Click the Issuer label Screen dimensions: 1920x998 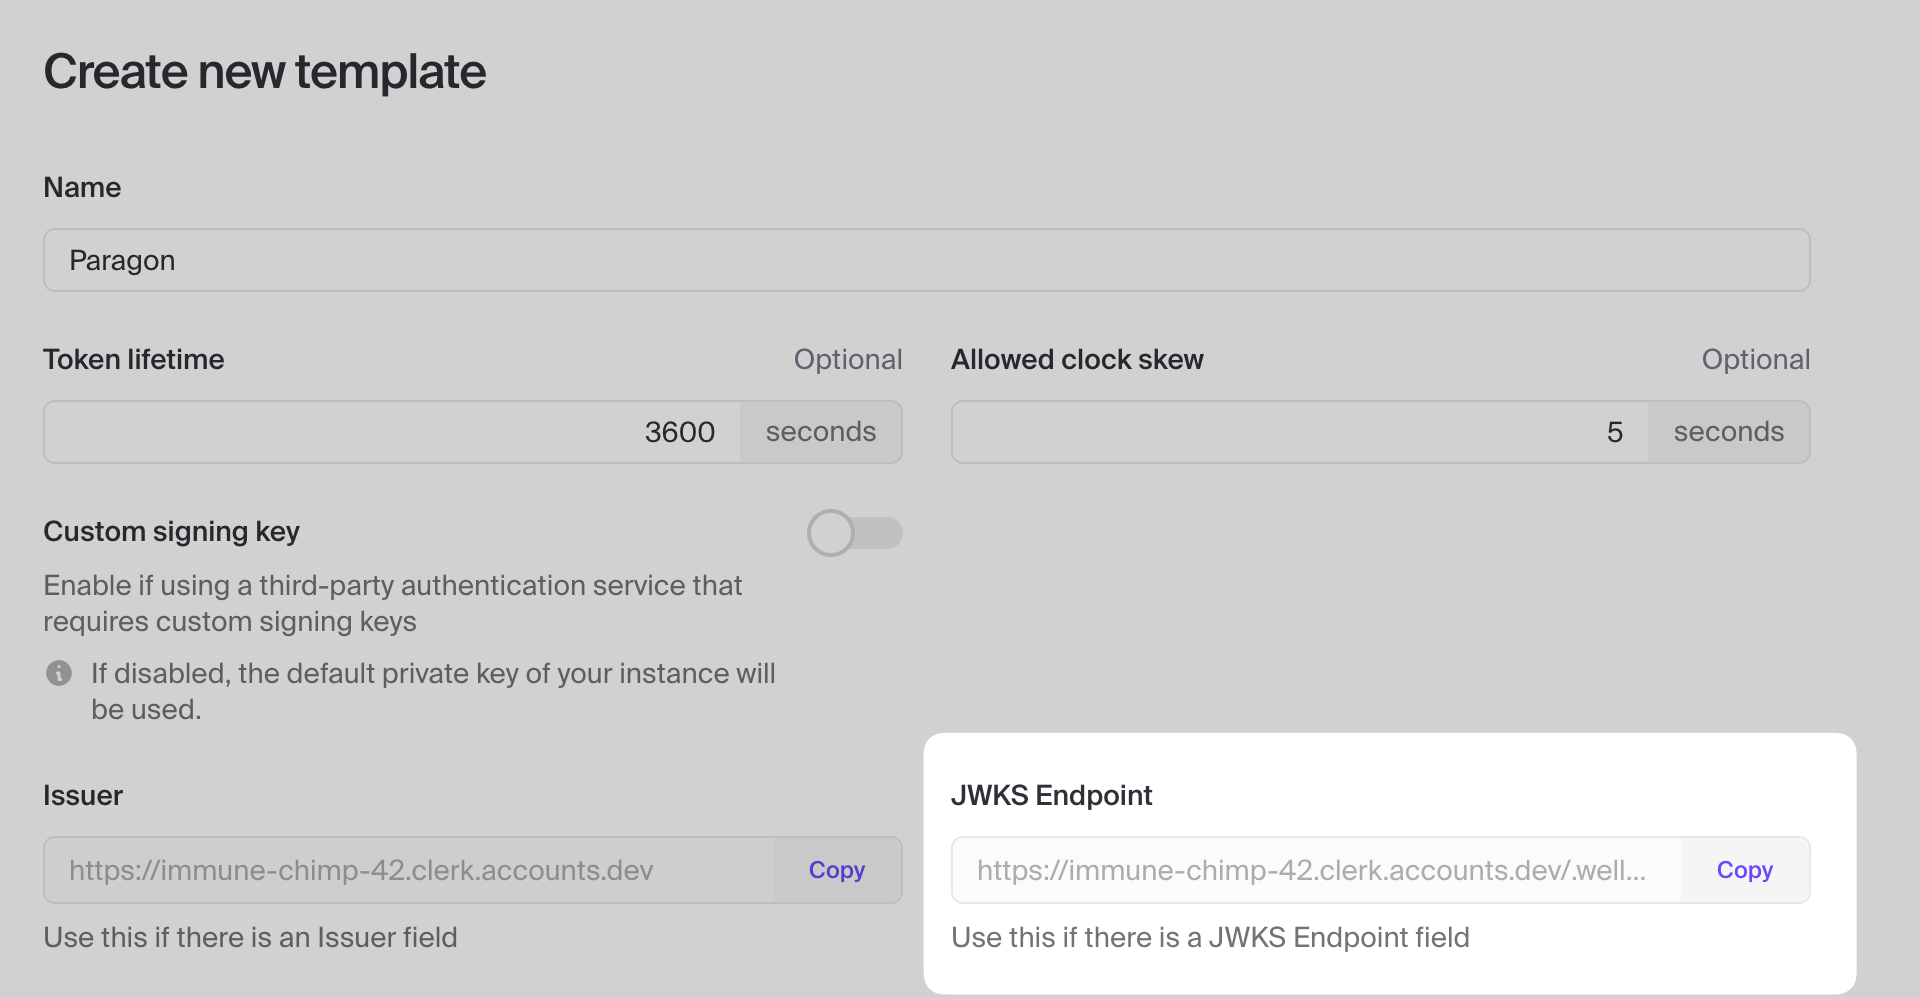[x=83, y=795]
